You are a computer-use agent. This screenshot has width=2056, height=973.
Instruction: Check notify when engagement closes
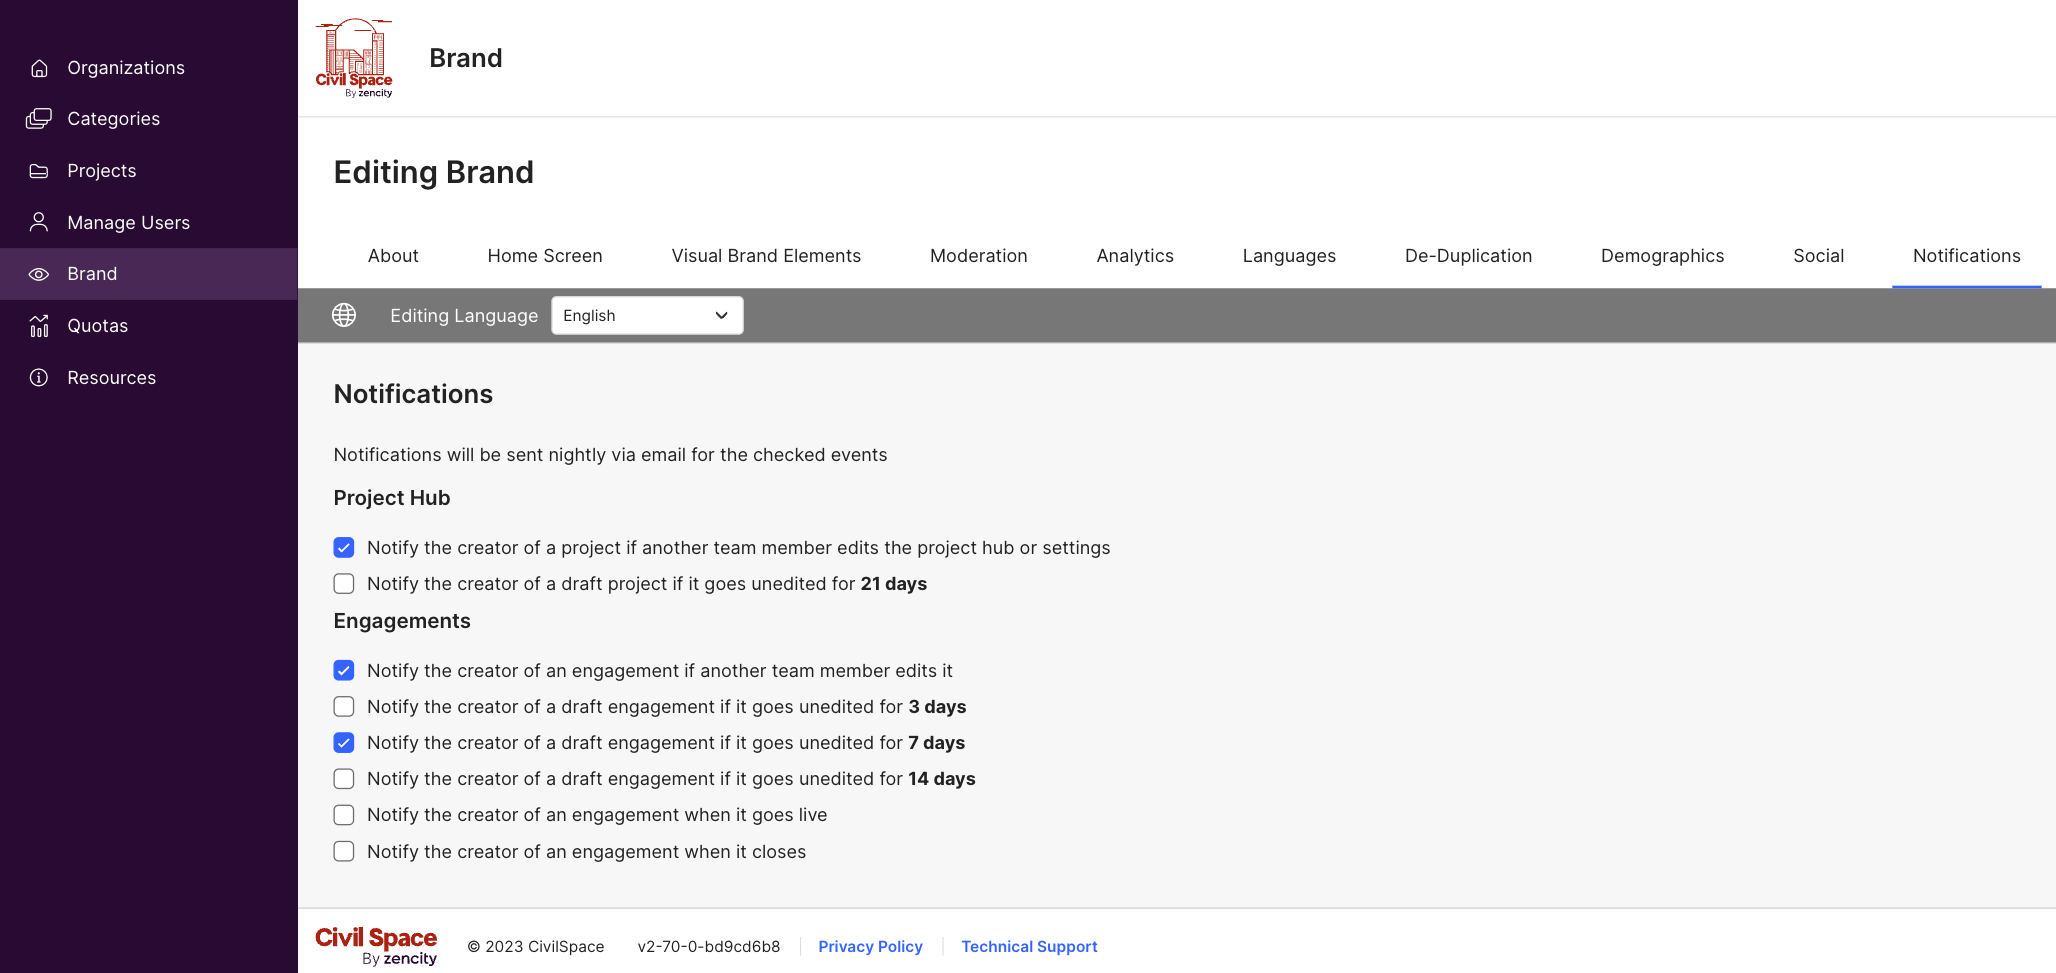tap(344, 852)
